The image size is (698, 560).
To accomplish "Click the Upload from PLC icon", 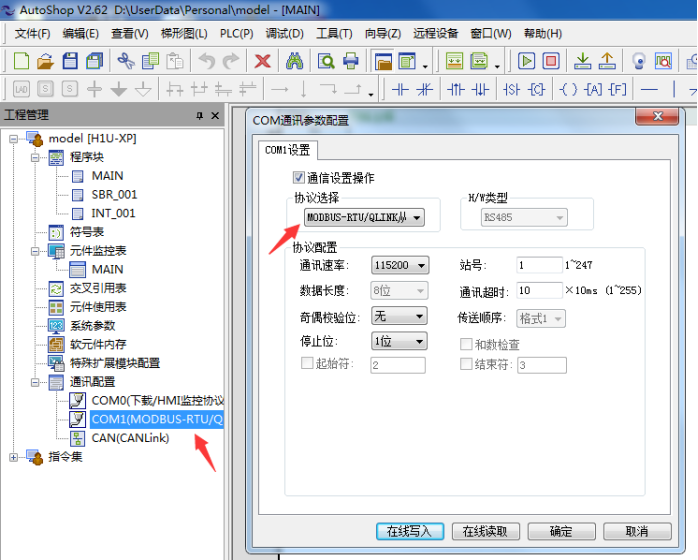I will 606,61.
